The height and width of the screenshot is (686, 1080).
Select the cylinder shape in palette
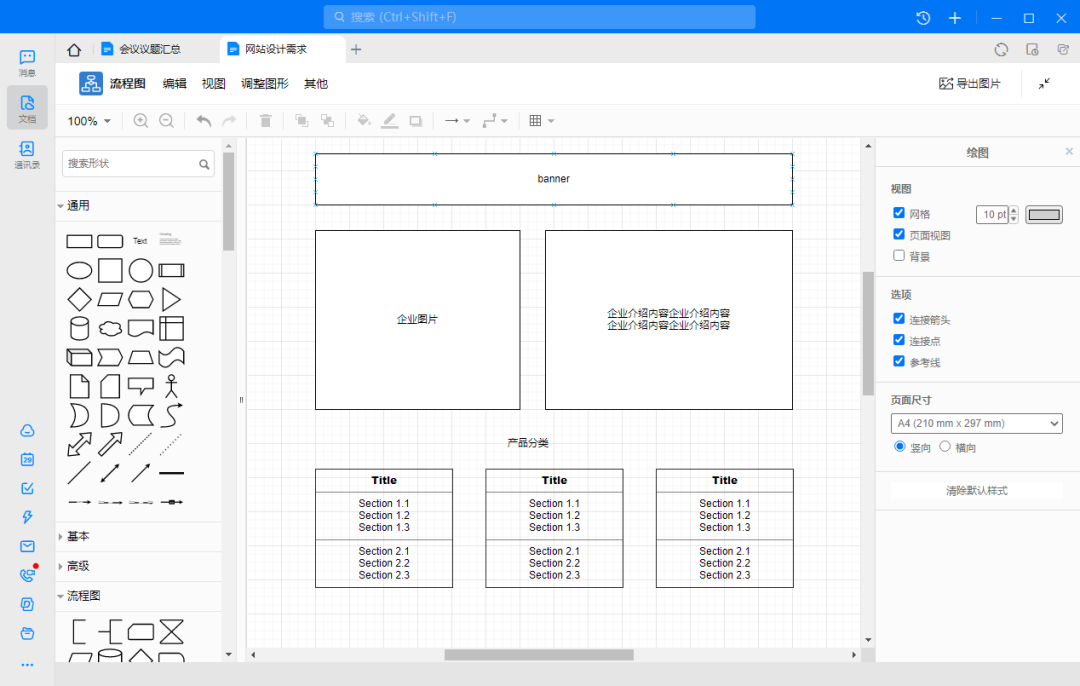click(79, 329)
